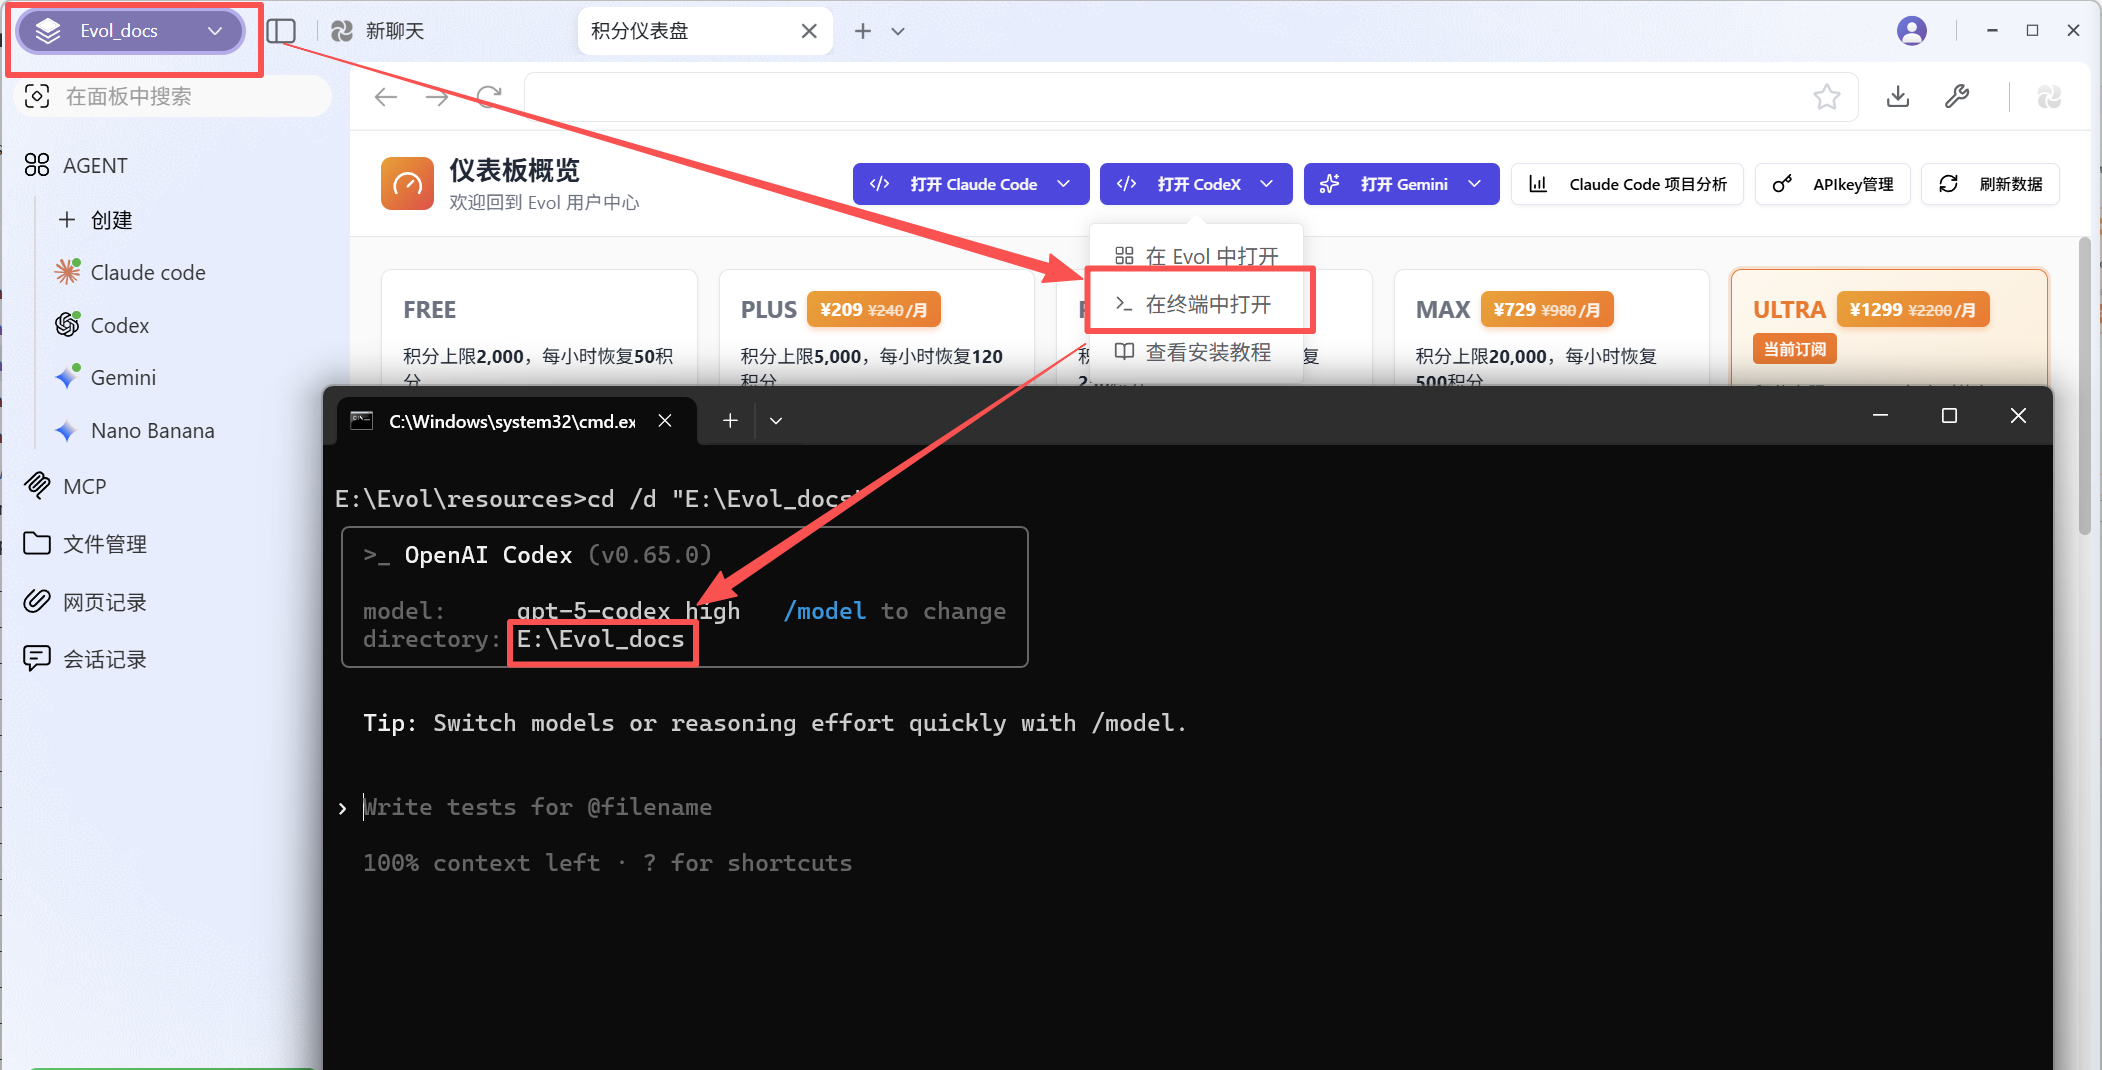The image size is (2102, 1070).
Task: Click the APIkey管理 button
Action: pyautogui.click(x=1832, y=184)
